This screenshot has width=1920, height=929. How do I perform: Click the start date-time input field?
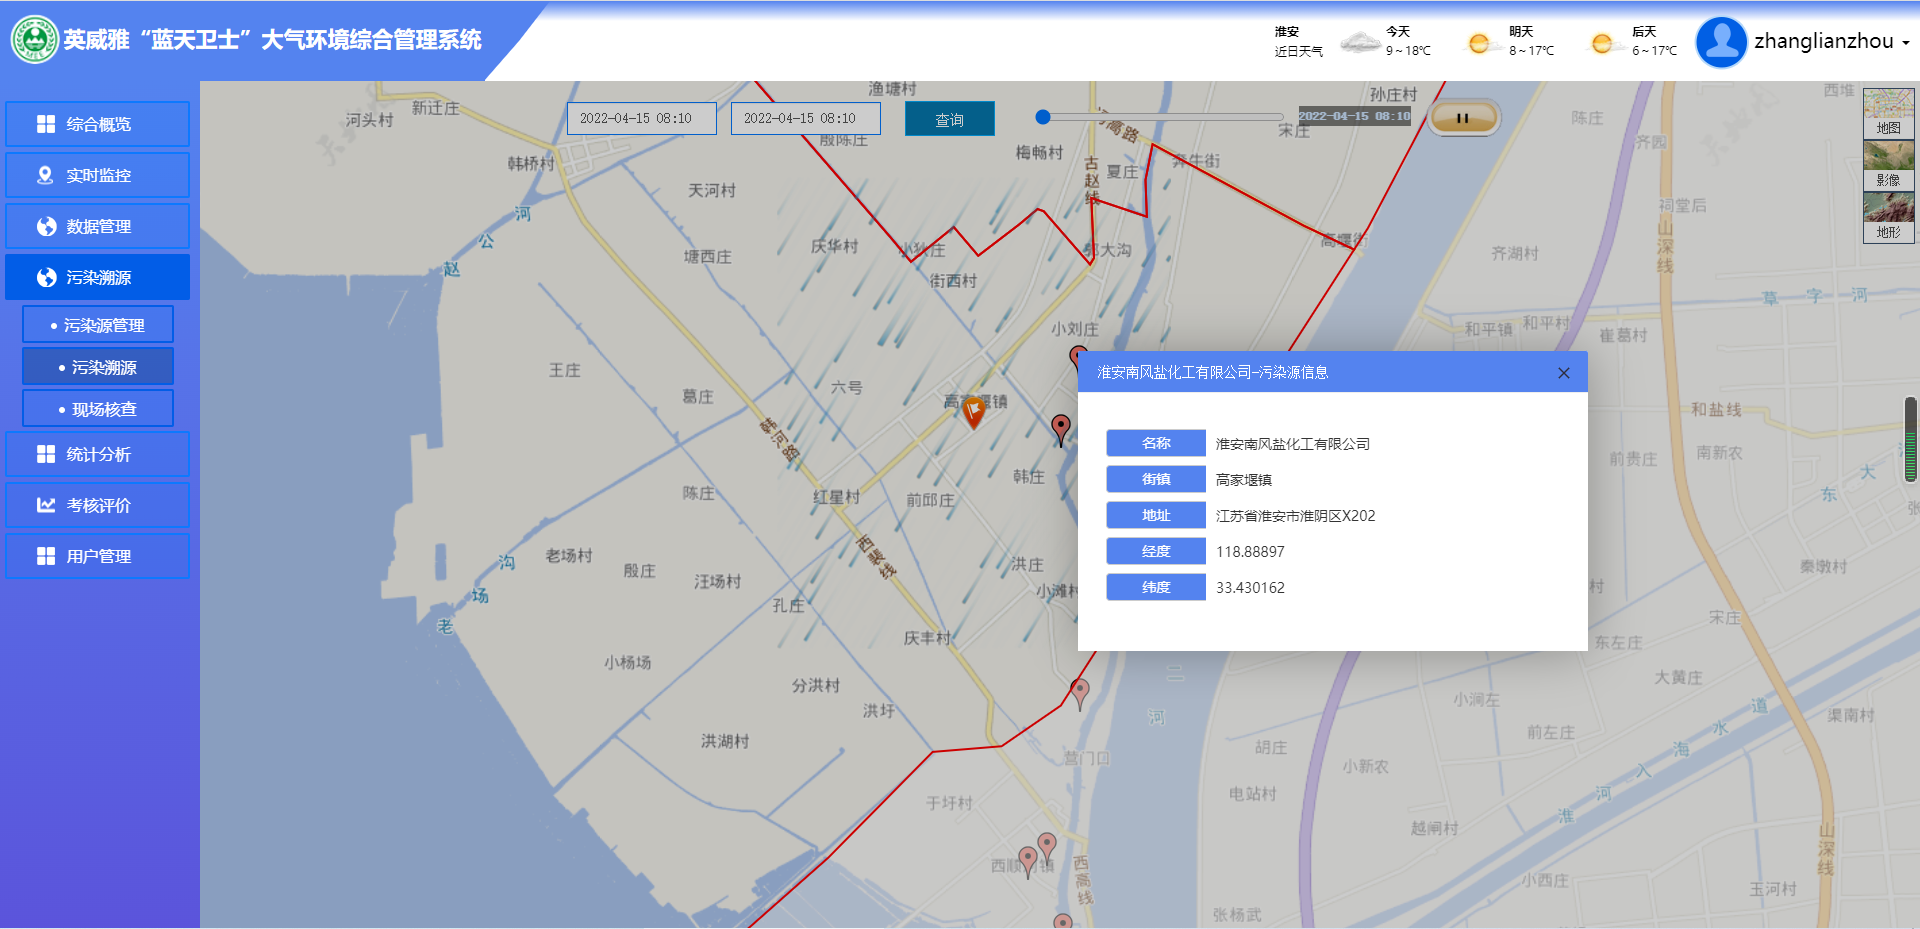pos(642,118)
